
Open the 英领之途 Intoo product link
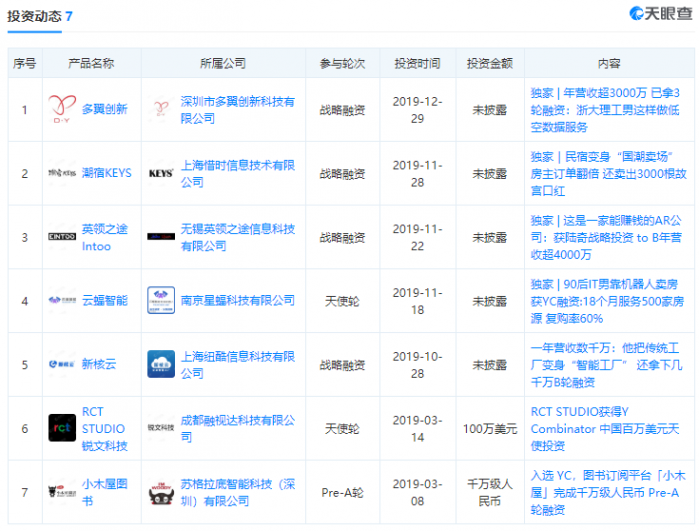[x=104, y=237]
